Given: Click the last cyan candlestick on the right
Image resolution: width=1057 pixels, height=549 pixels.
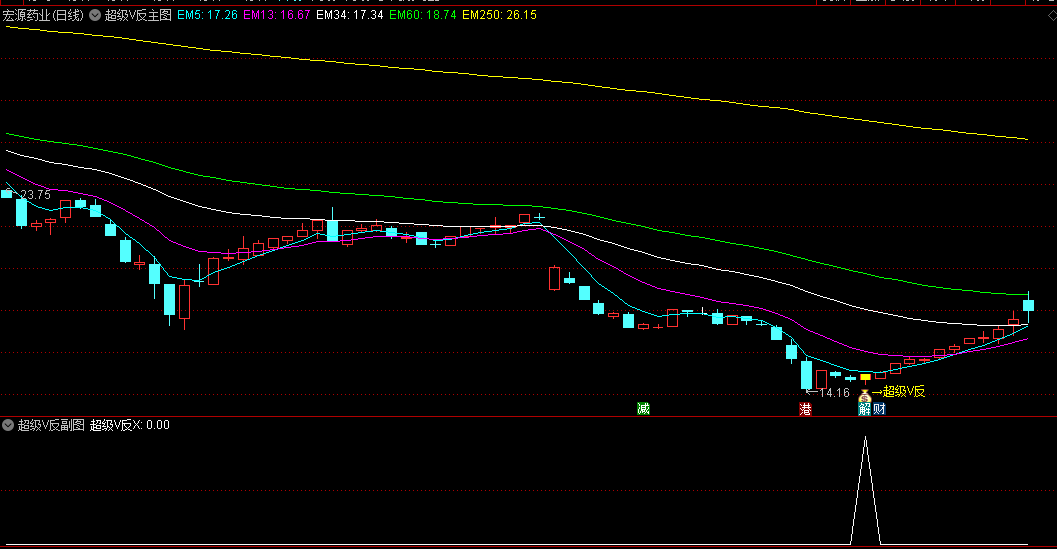Looking at the screenshot, I should point(1028,307).
